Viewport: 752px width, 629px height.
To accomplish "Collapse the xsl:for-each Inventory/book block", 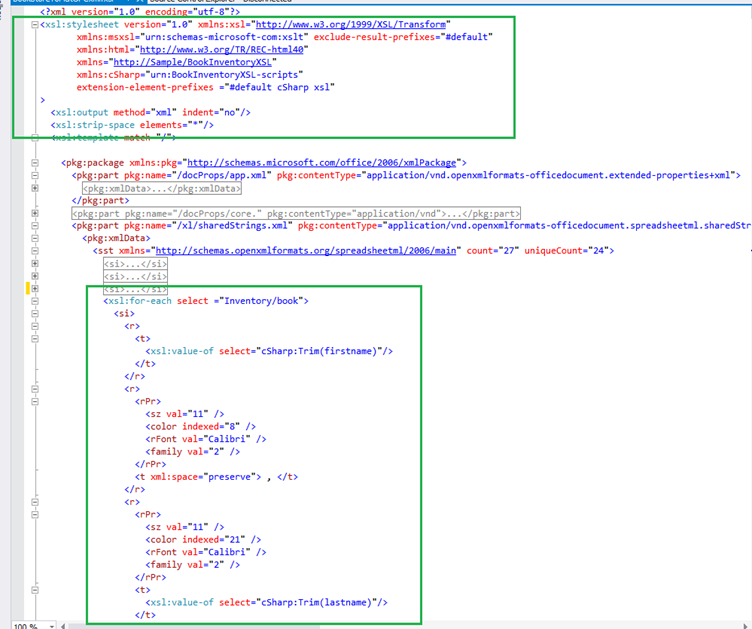I will (x=35, y=301).
